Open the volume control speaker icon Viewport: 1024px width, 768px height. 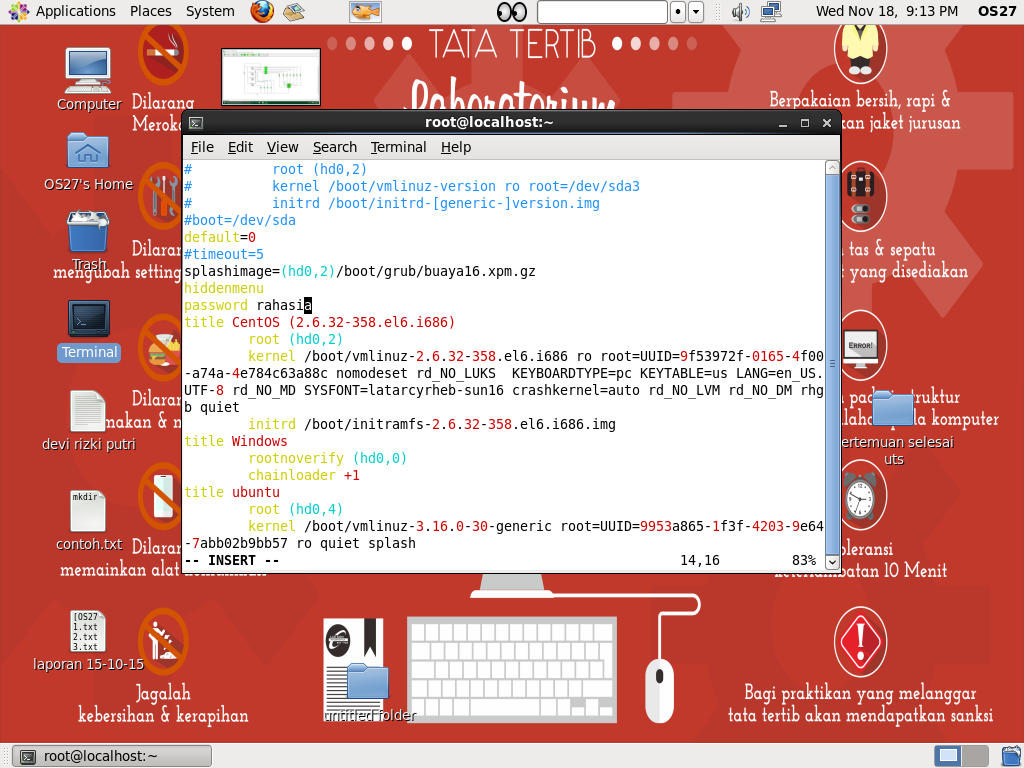(741, 12)
